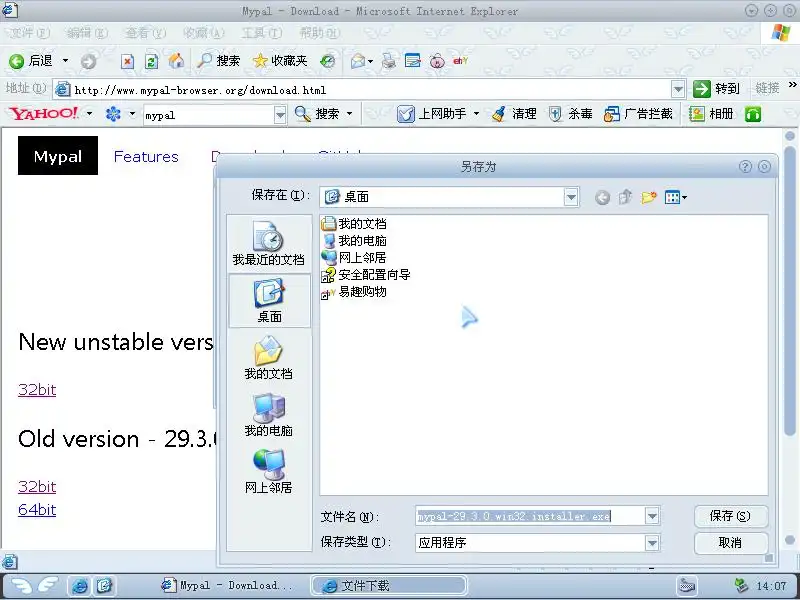Click the 文件名 filename input field
This screenshot has width=800, height=600.
pos(530,516)
